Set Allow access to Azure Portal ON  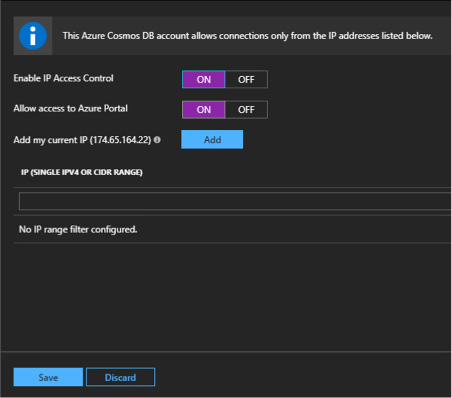tap(204, 110)
